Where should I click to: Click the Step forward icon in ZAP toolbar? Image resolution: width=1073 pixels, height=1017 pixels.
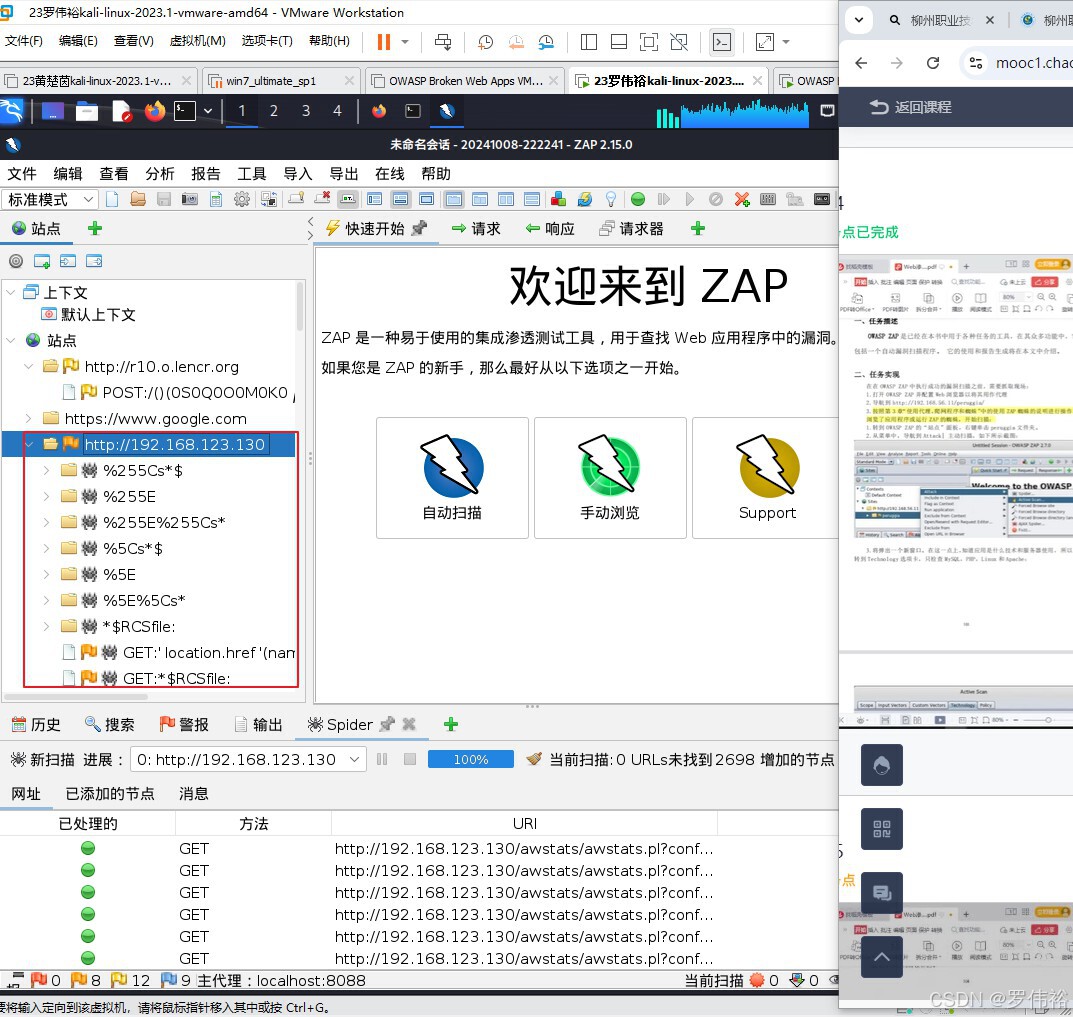click(663, 199)
